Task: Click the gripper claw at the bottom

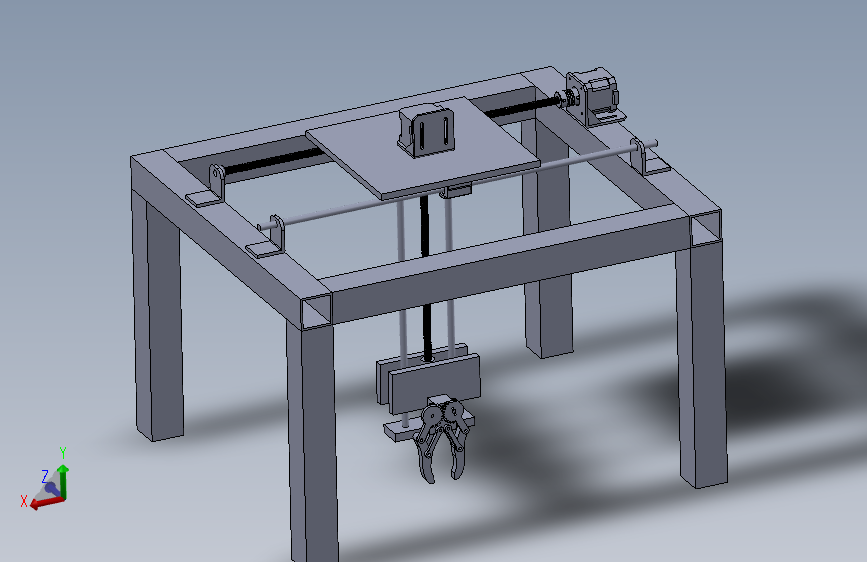Action: point(442,441)
